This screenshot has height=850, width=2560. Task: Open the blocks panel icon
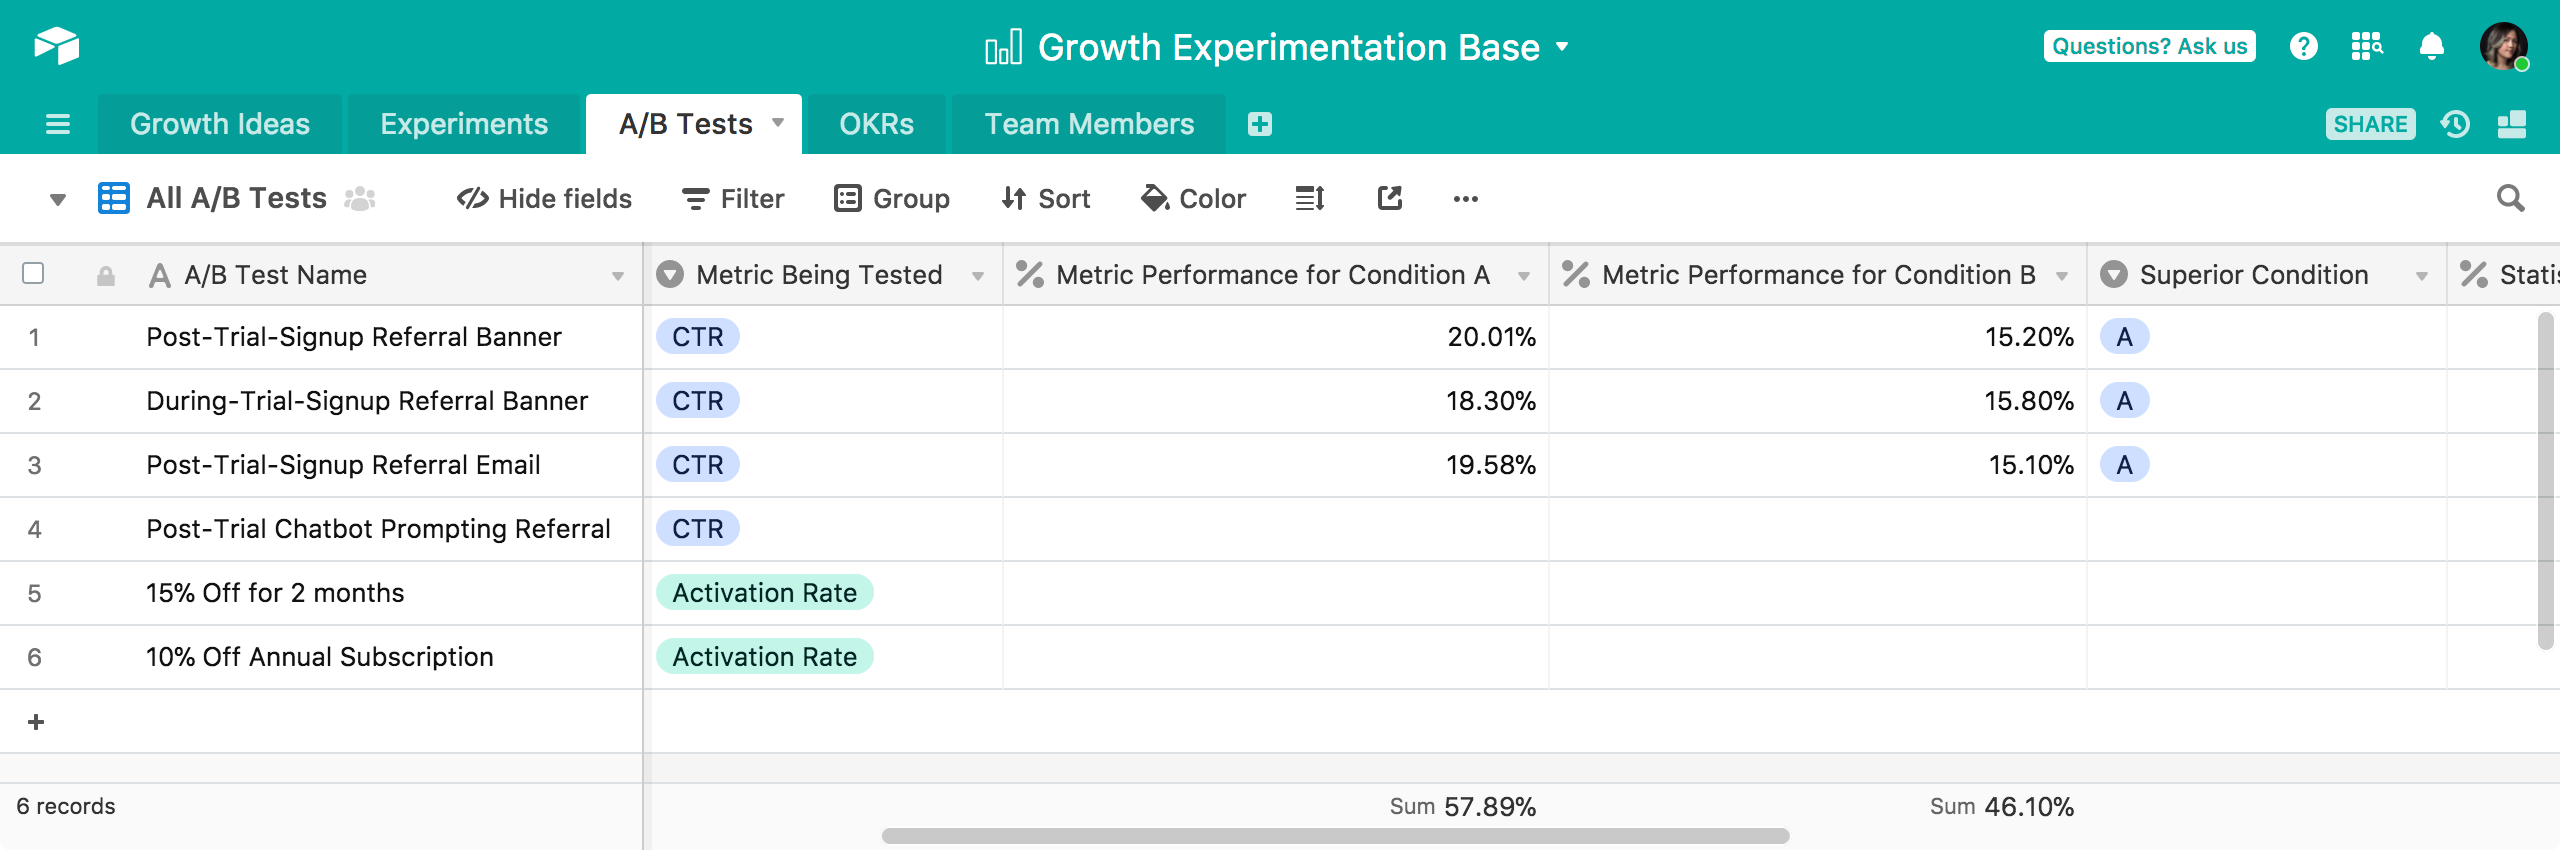[x=2512, y=124]
